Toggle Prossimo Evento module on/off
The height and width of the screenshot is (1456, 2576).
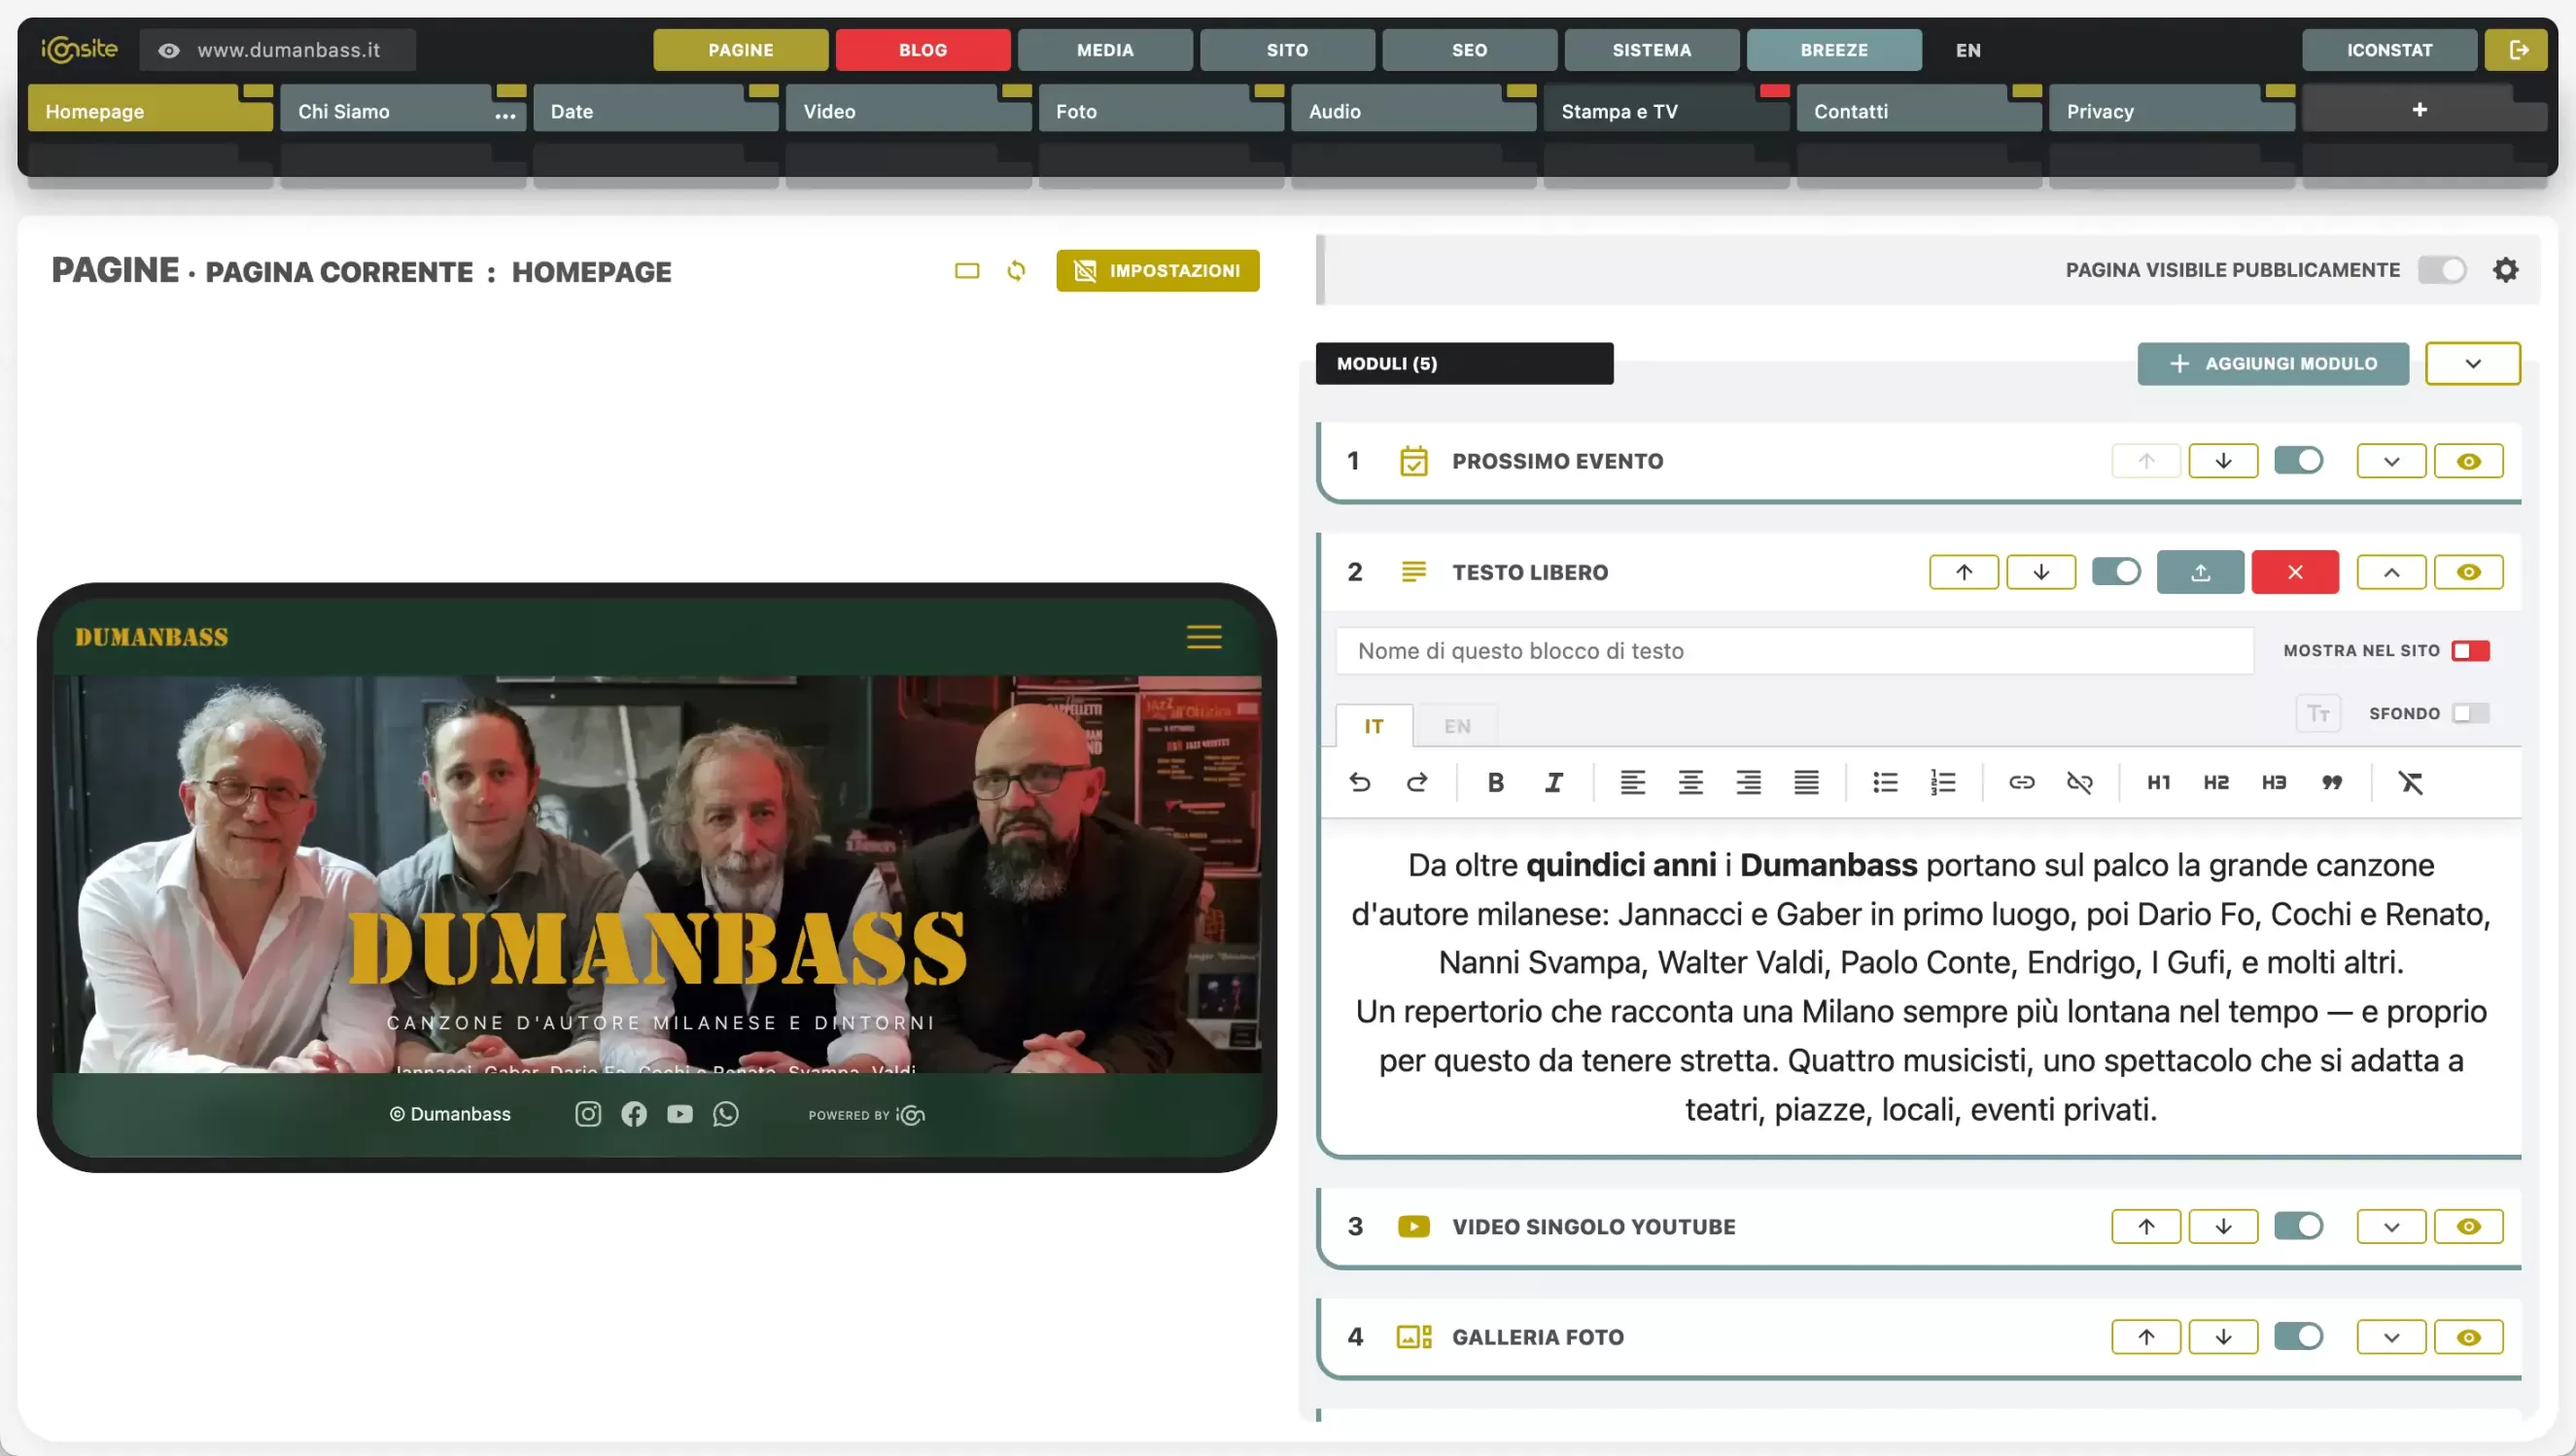(2298, 460)
